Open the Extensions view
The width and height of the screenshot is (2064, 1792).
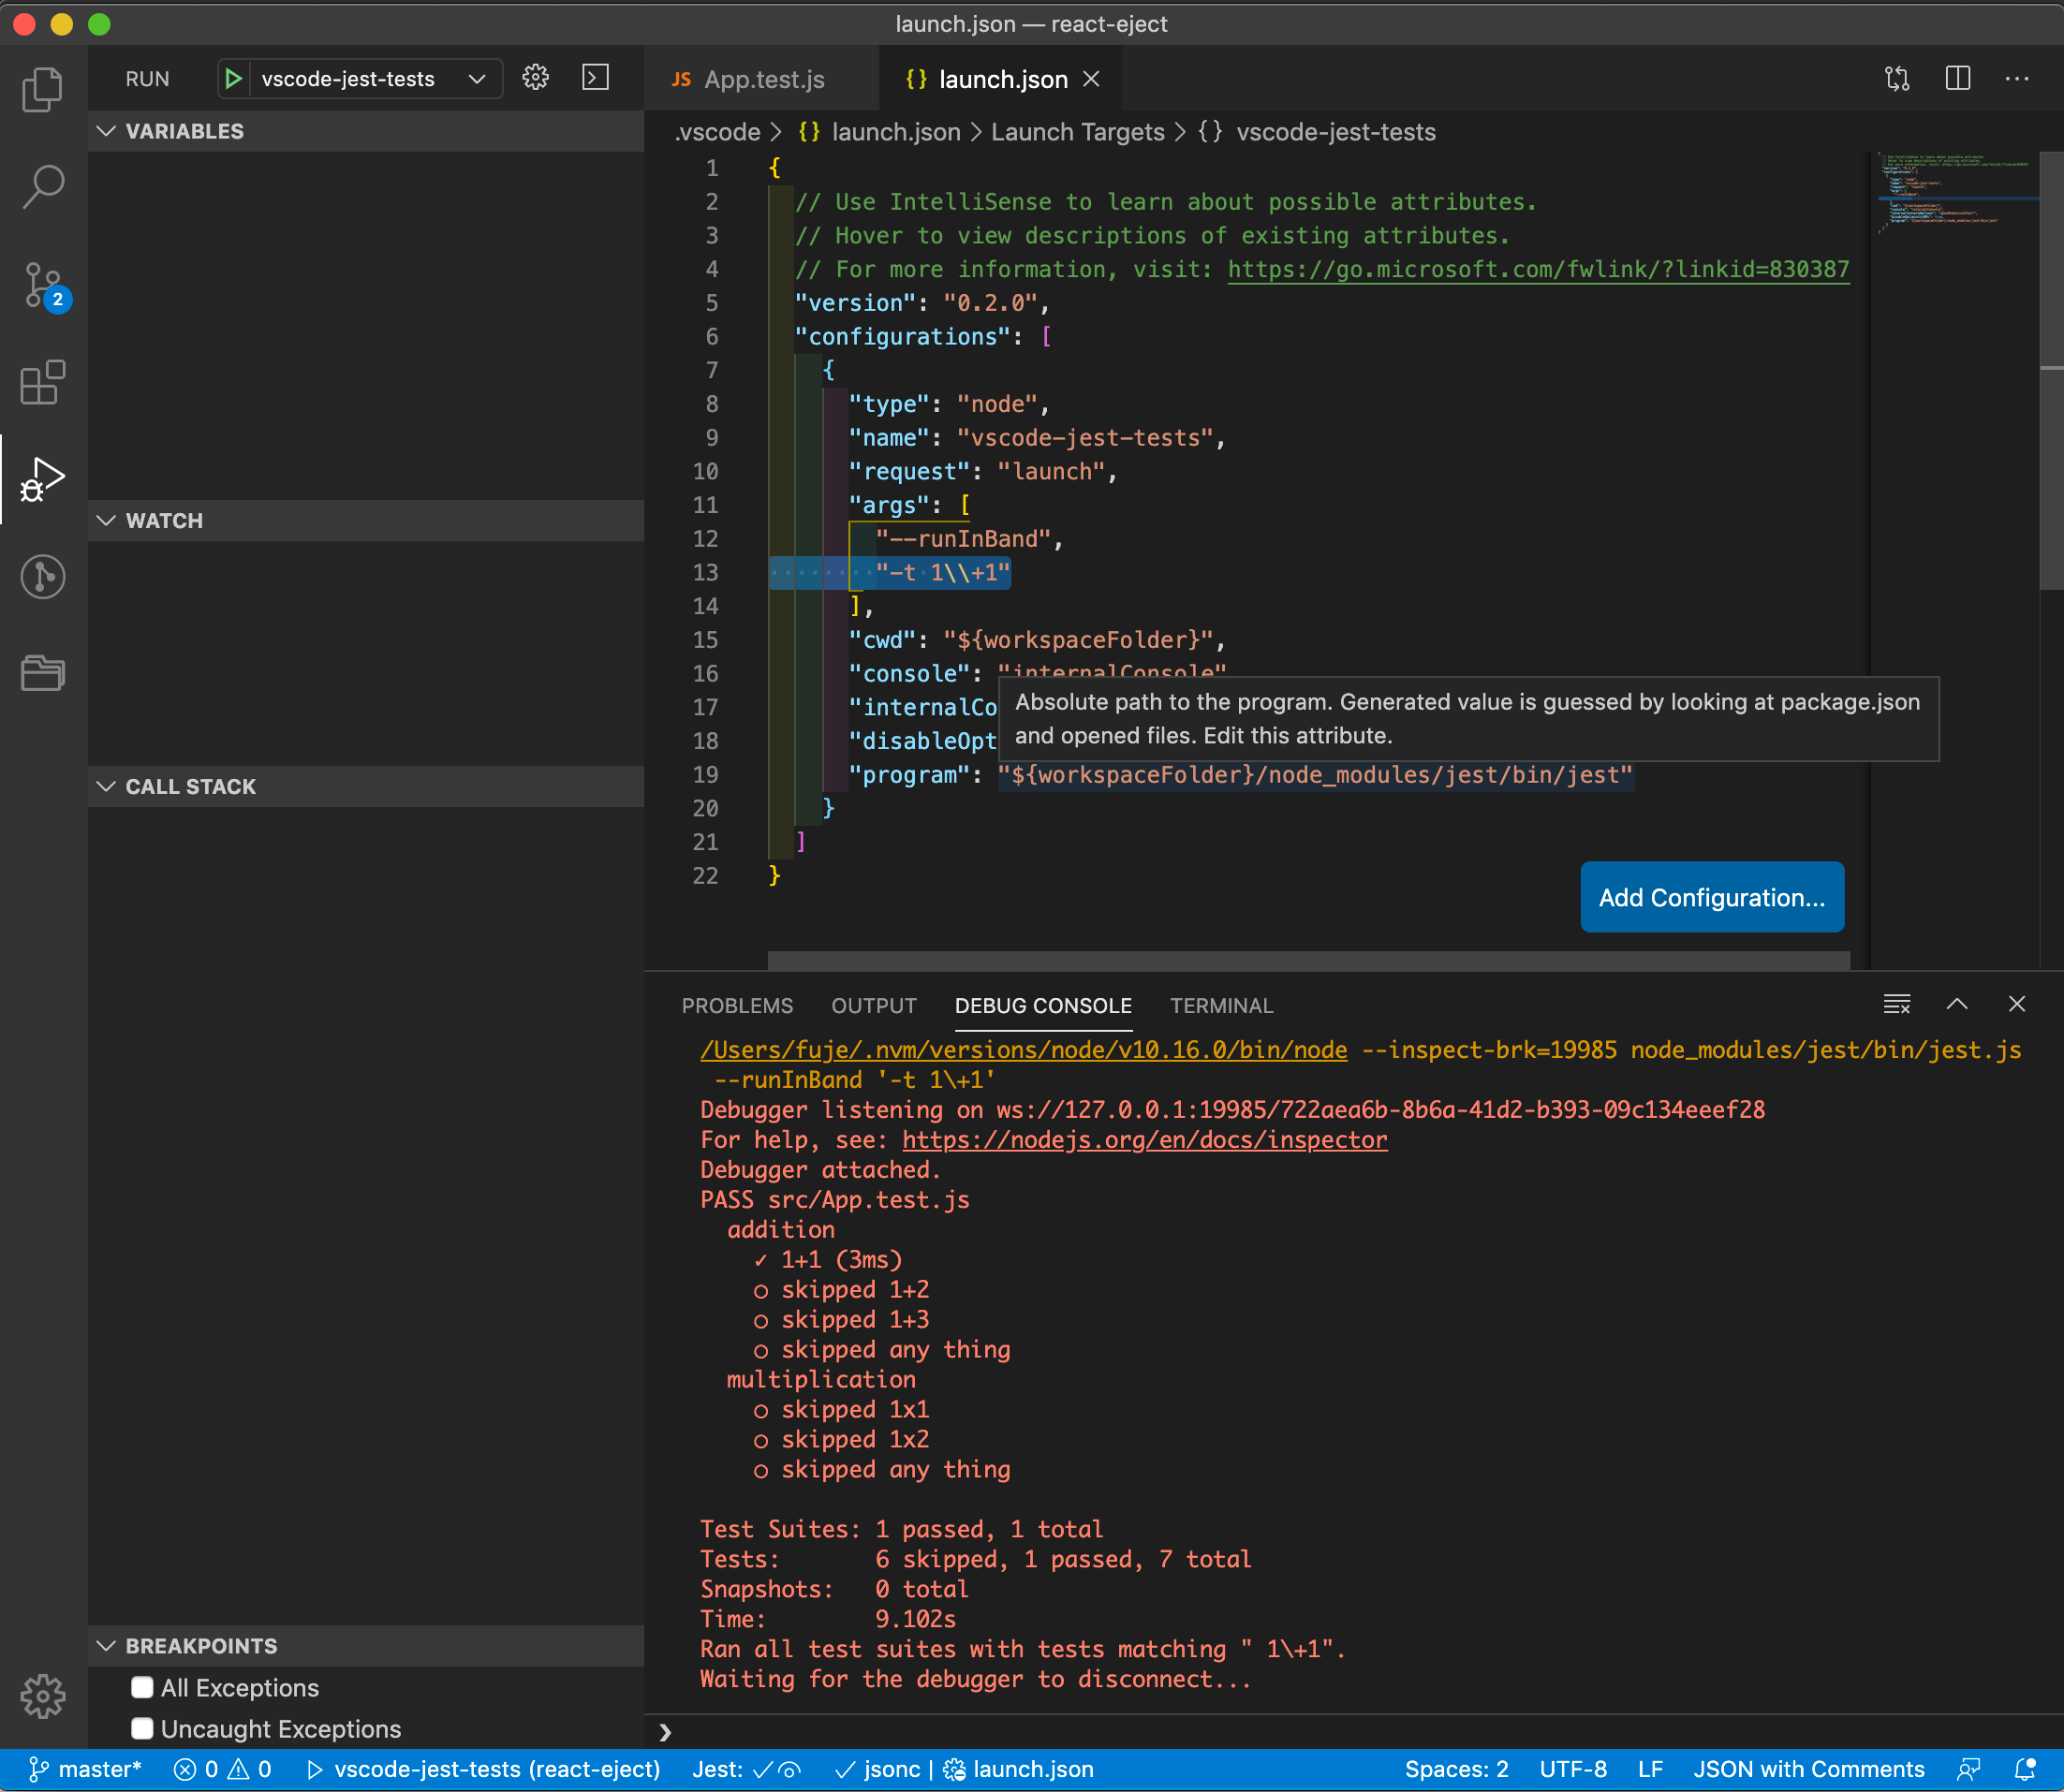point(42,382)
